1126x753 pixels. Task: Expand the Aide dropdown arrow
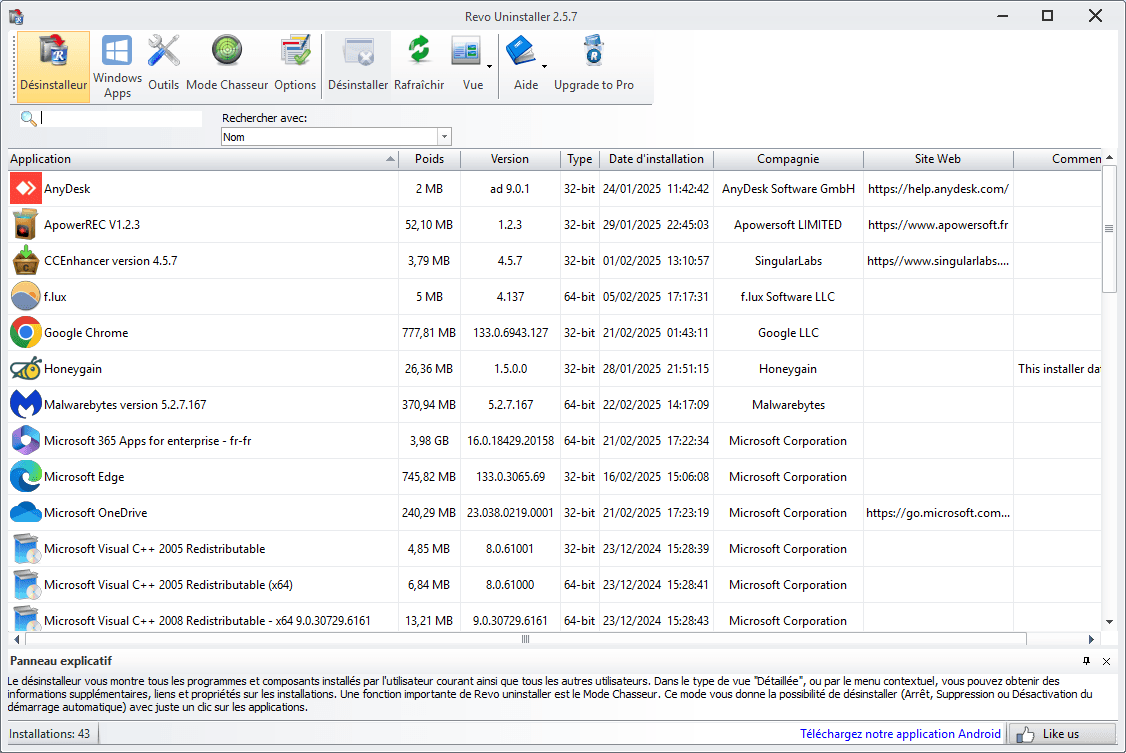(x=544, y=66)
